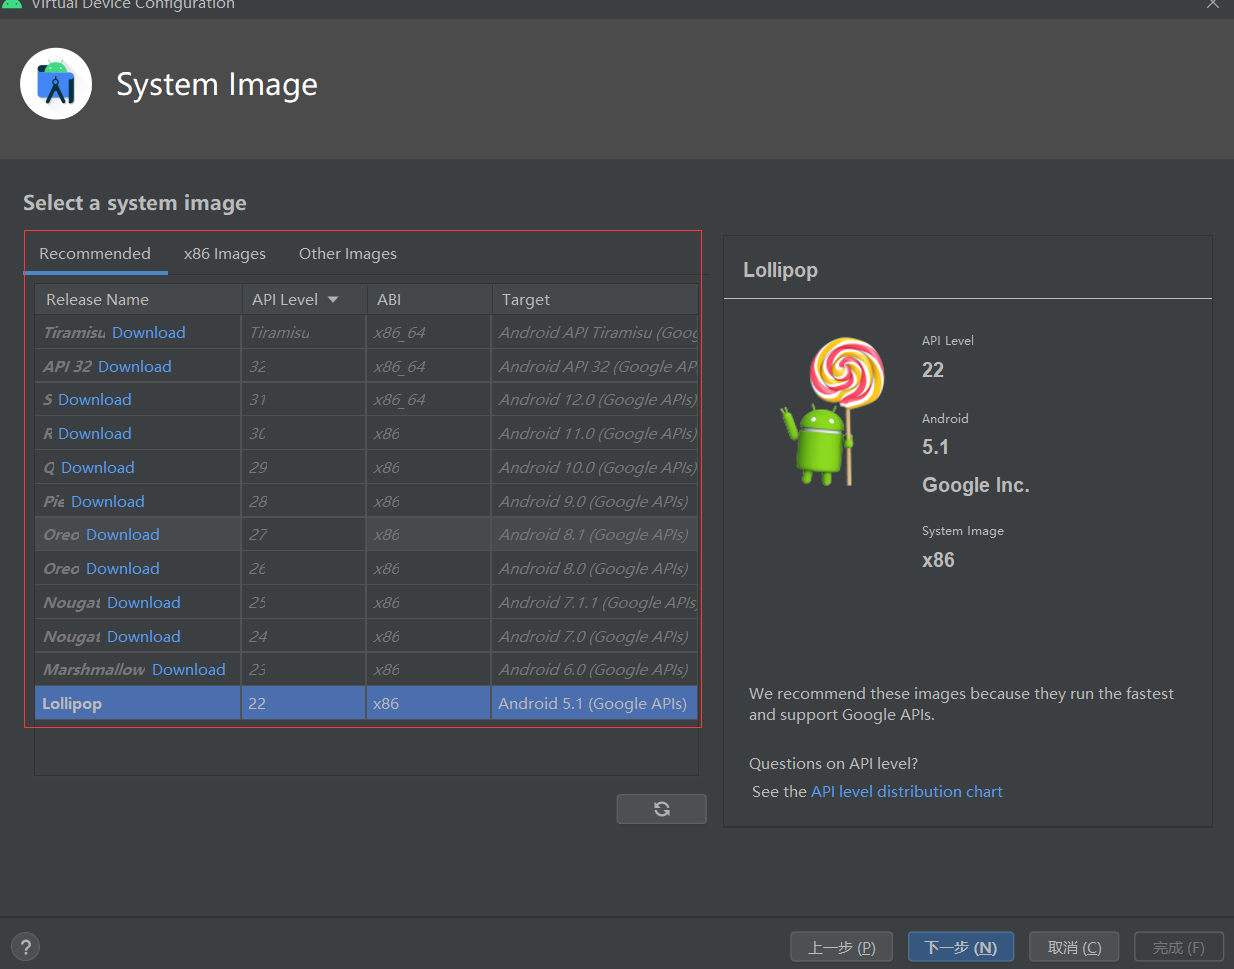Click the API level 22 cell
1234x969 pixels.
pyautogui.click(x=304, y=703)
